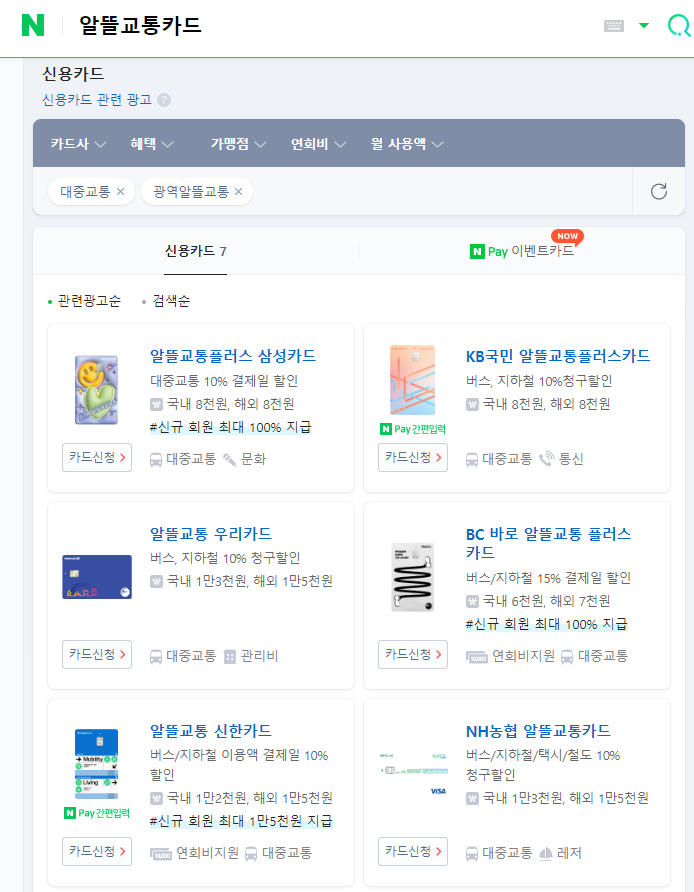Click the 대중교통 bus icon on 삼성카드
The width and height of the screenshot is (694, 892).
coord(156,459)
